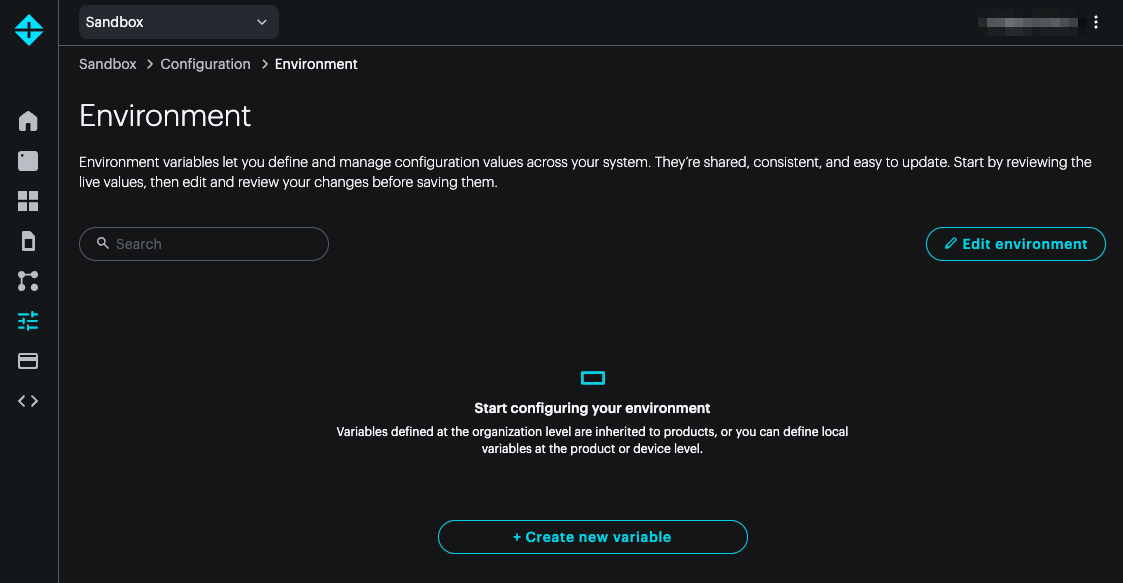This screenshot has height=583, width=1123.
Task: Open the workflow nodes sidebar icon
Action: 28,281
